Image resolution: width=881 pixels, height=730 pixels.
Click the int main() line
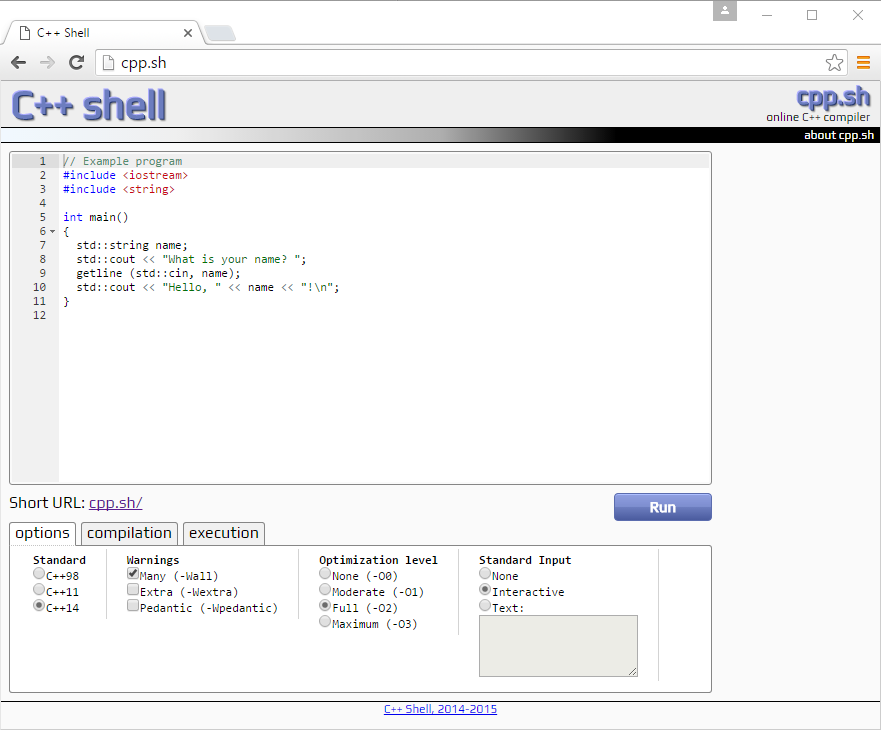(x=96, y=217)
